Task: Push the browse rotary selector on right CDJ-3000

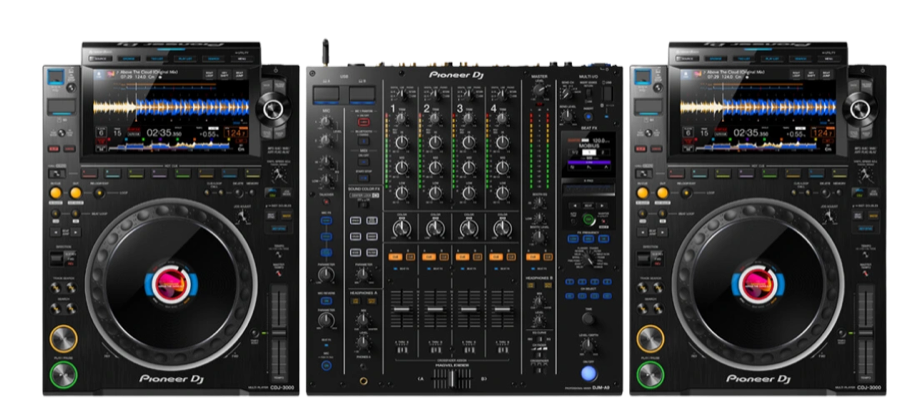Action: pyautogui.click(x=860, y=109)
